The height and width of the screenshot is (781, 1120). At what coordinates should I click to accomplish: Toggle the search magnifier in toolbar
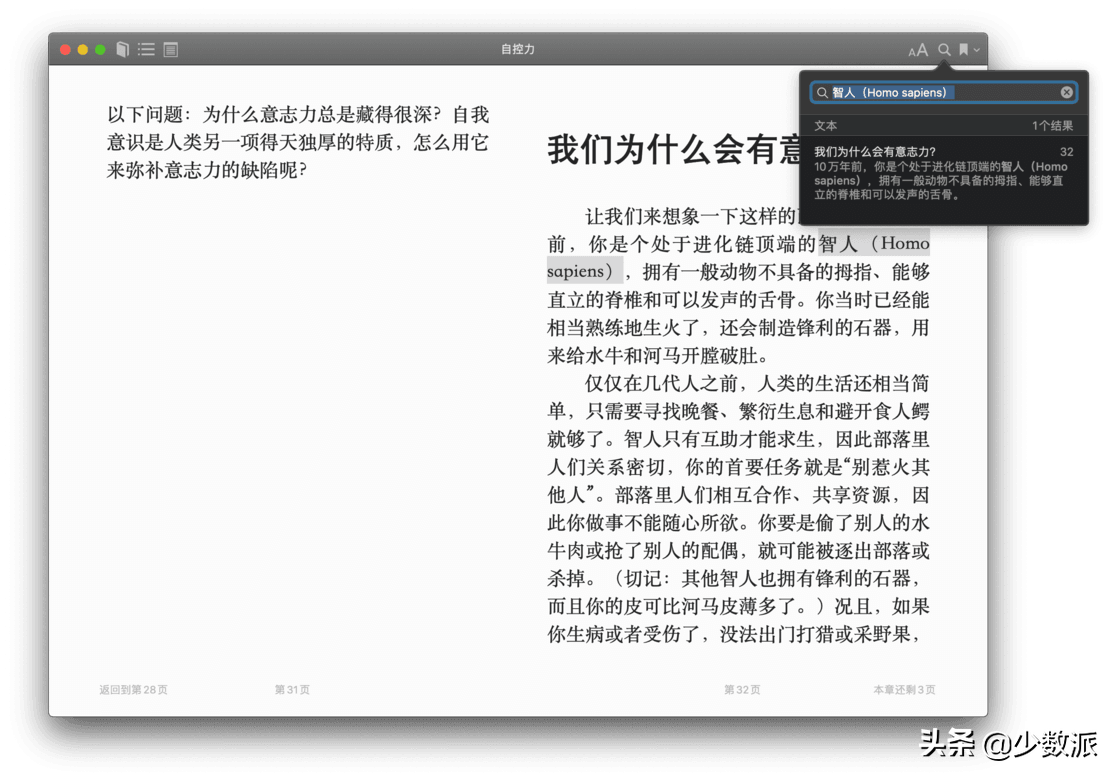click(x=944, y=49)
